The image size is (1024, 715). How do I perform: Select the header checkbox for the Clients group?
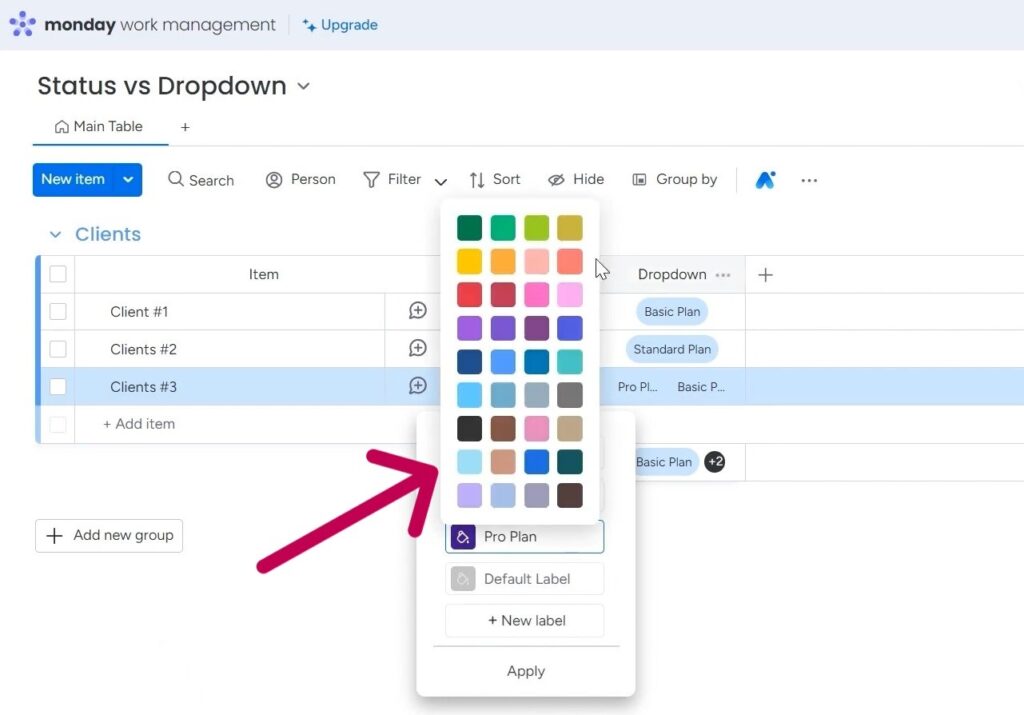pos(57,274)
